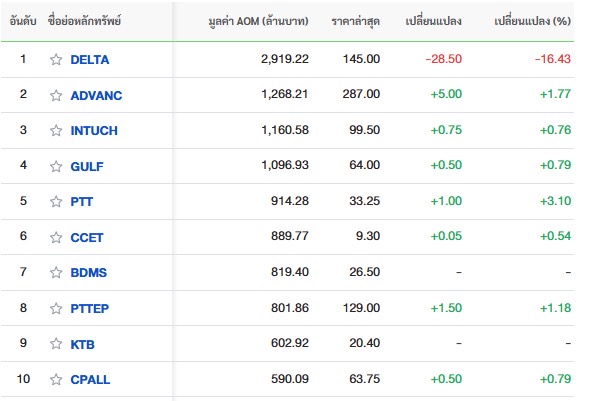Viewport: 591px width, 401px height.
Task: Click the BDMS star icon
Action: pos(56,272)
